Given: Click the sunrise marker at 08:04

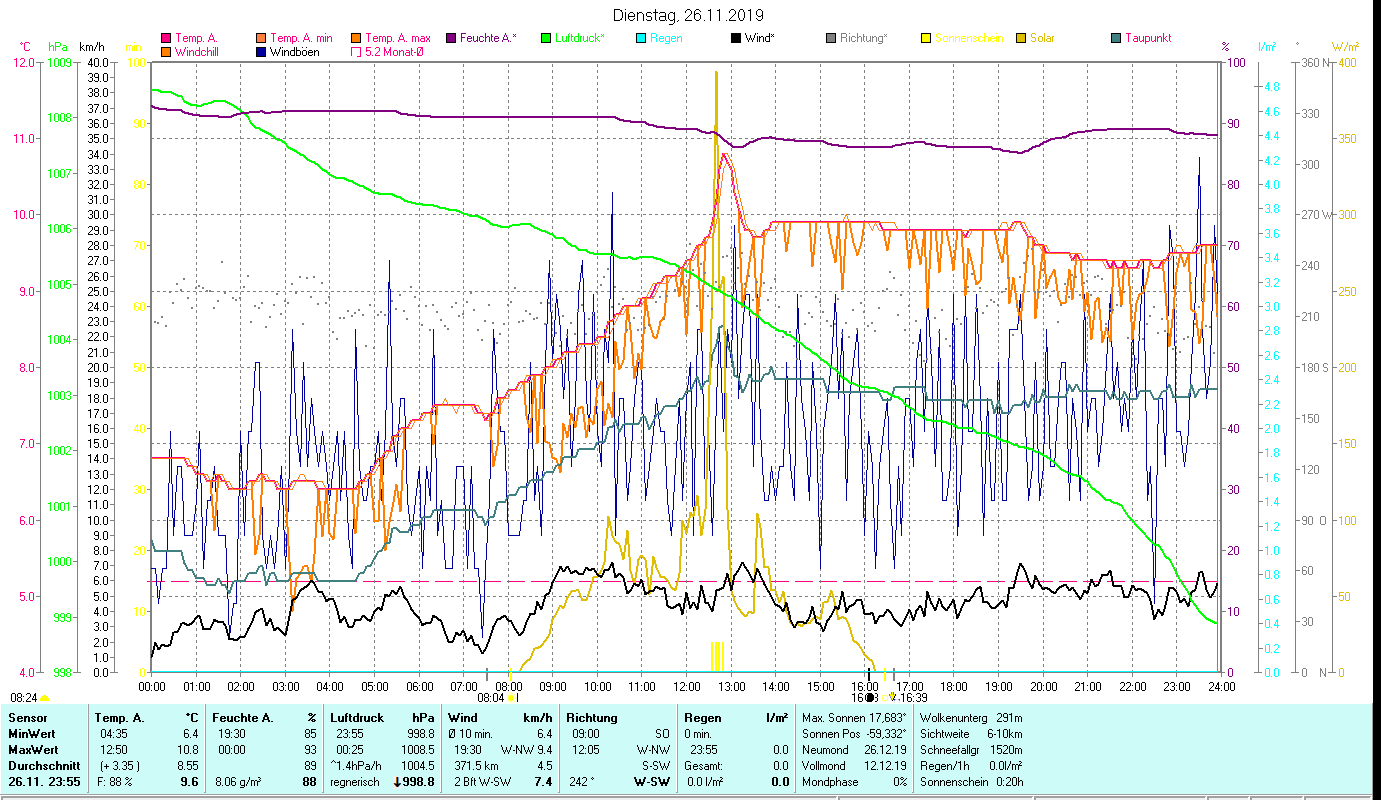Looking at the screenshot, I should (x=510, y=698).
